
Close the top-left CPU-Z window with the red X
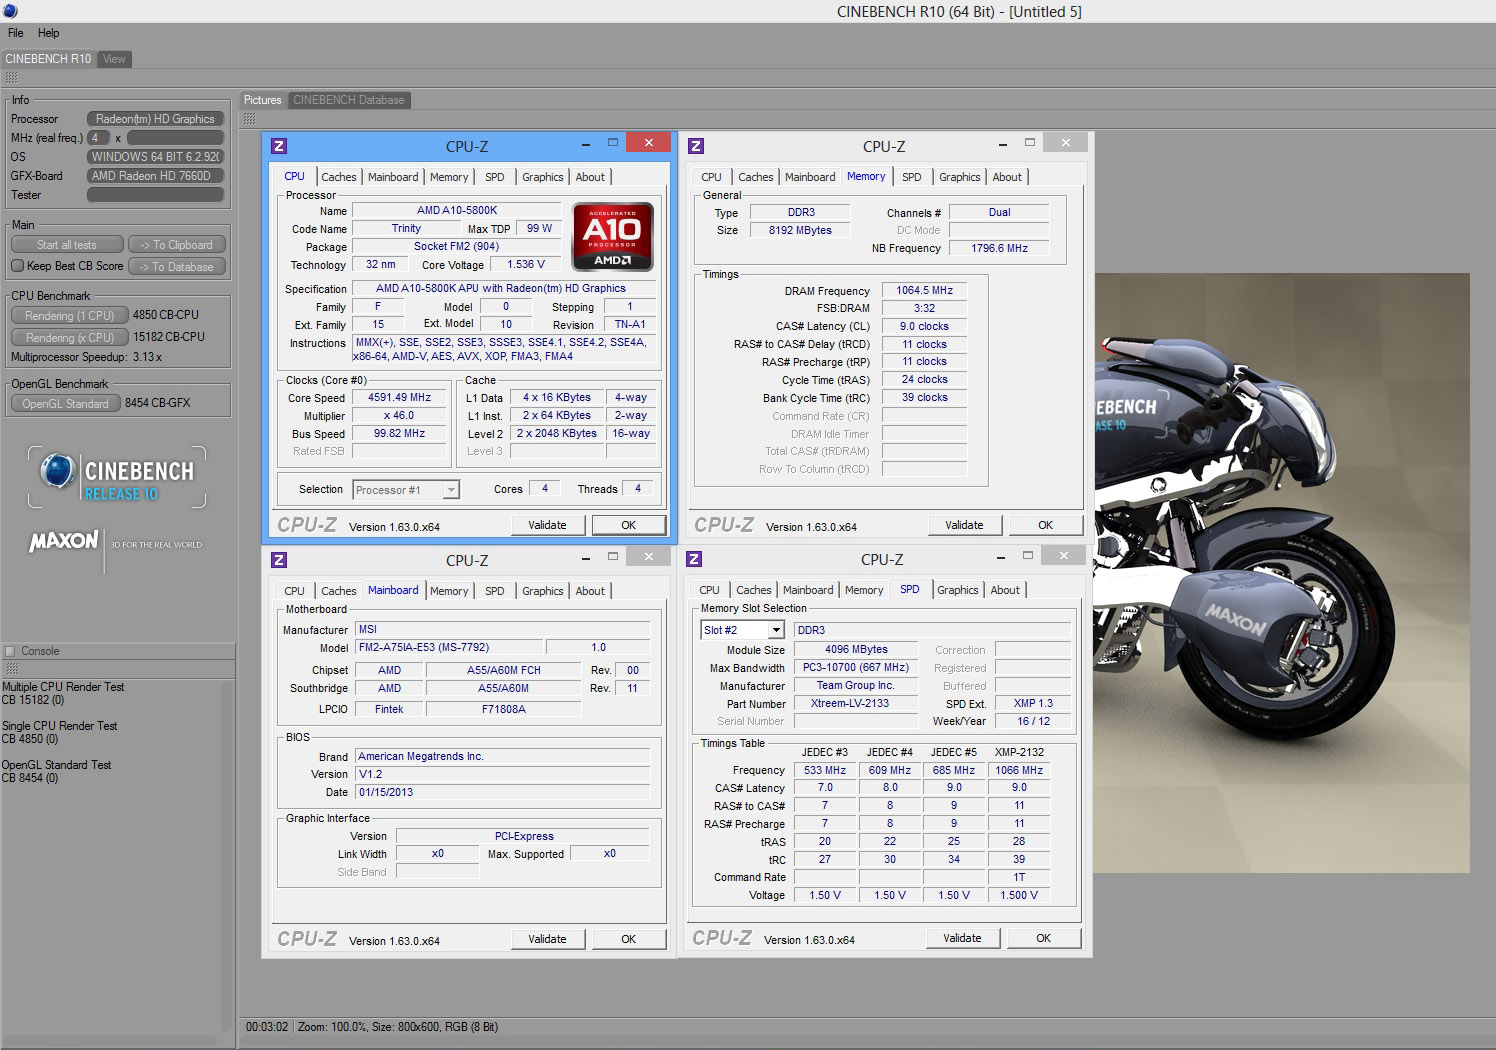(x=649, y=143)
